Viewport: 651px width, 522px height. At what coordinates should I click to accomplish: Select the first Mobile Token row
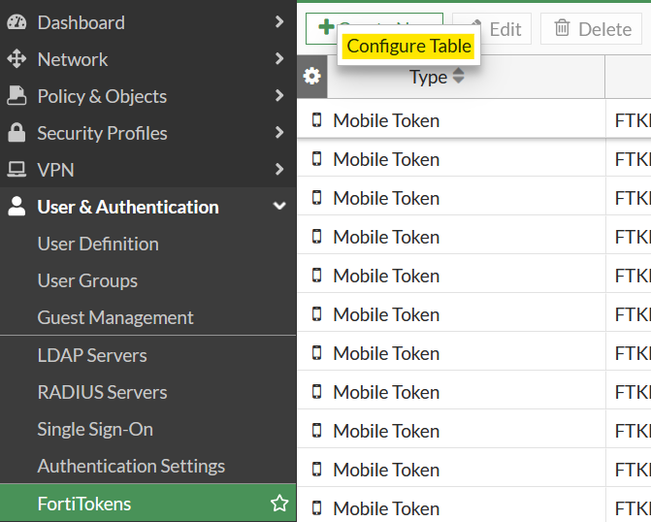[385, 121]
